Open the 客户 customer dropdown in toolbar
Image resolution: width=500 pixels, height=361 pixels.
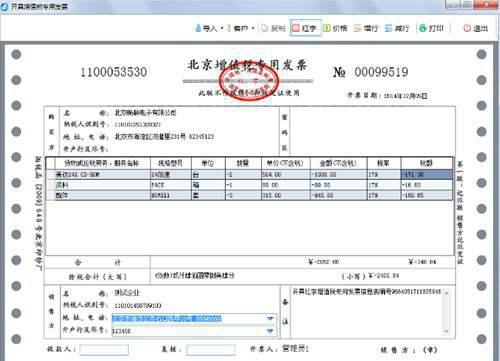241,28
